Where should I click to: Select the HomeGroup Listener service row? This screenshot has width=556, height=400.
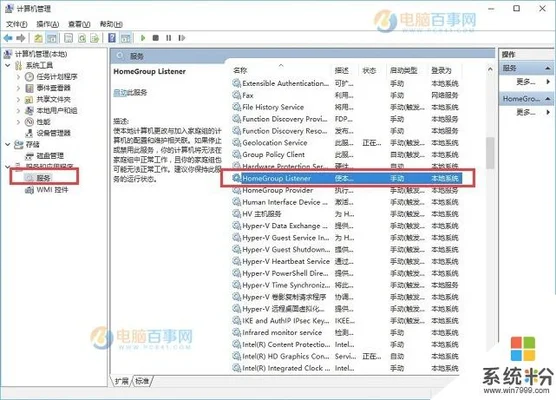(346, 178)
